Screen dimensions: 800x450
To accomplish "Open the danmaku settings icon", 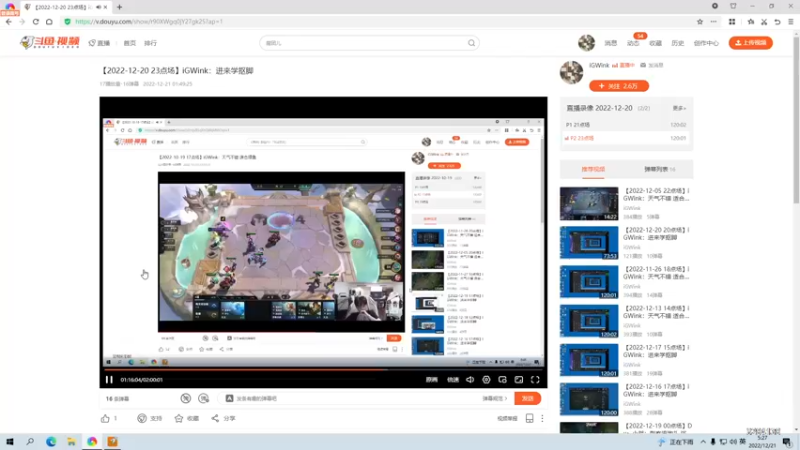I will pos(204,398).
